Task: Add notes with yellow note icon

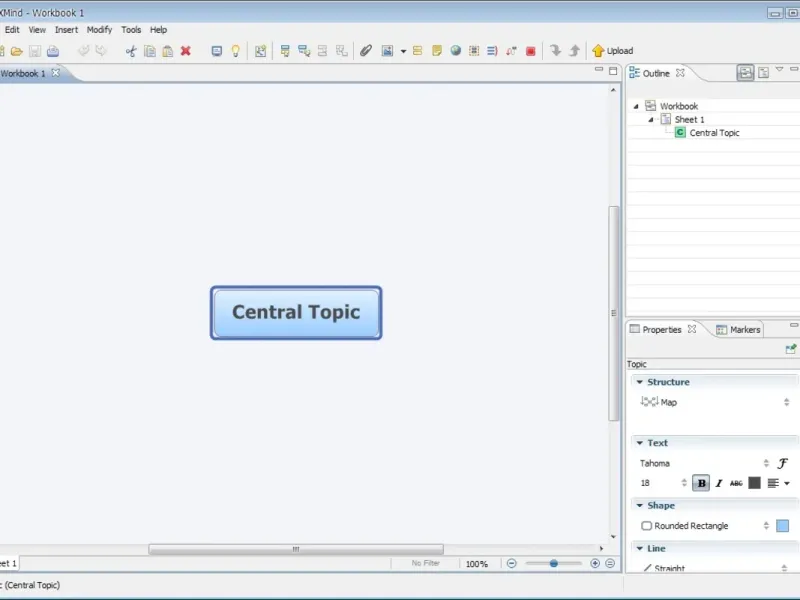Action: tap(437, 51)
